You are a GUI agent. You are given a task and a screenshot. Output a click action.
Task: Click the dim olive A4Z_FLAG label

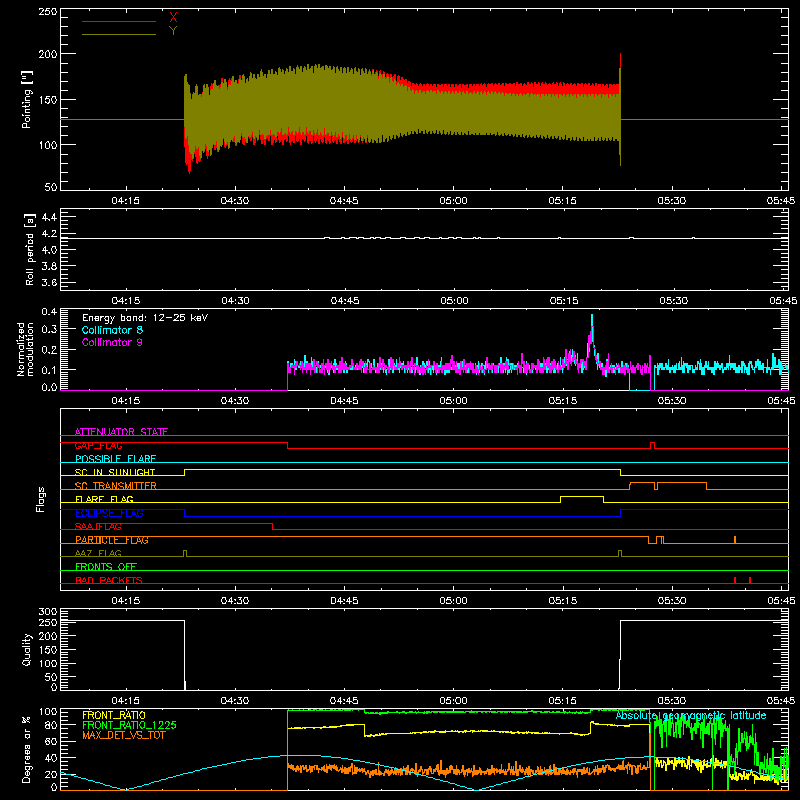(x=98, y=553)
